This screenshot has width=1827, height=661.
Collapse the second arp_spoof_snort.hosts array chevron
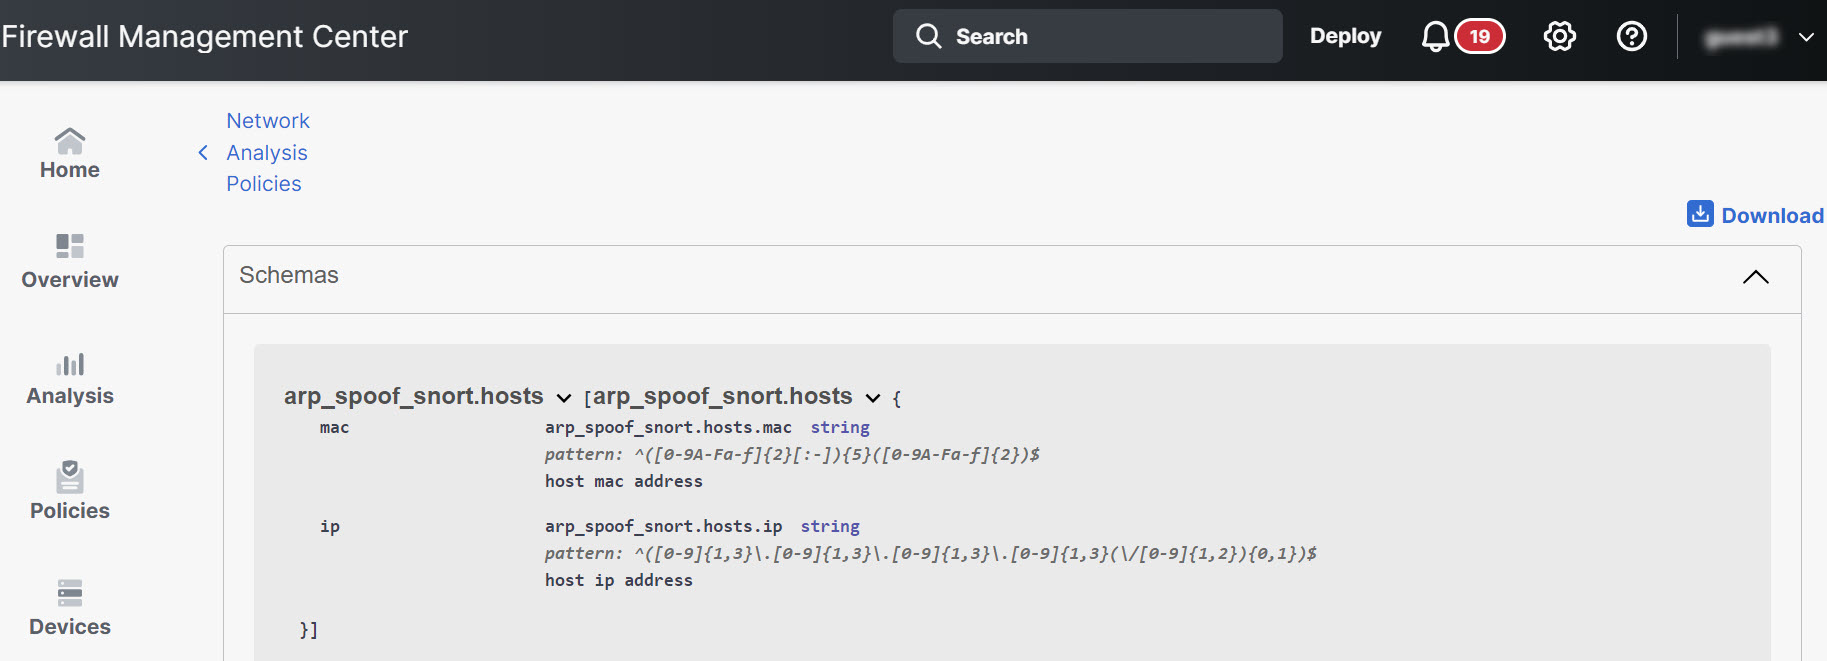[873, 398]
